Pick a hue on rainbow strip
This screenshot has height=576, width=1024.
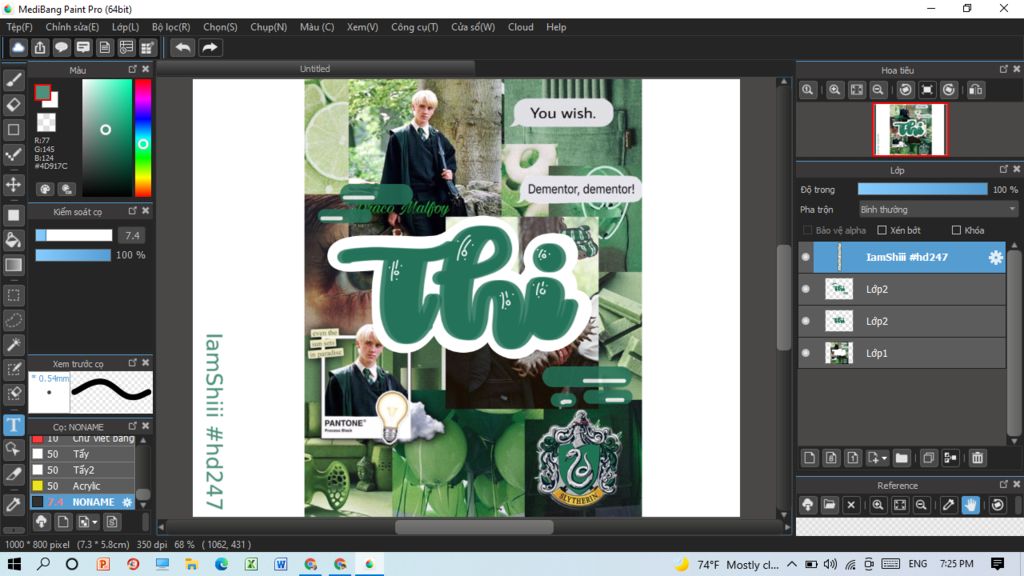[143, 137]
